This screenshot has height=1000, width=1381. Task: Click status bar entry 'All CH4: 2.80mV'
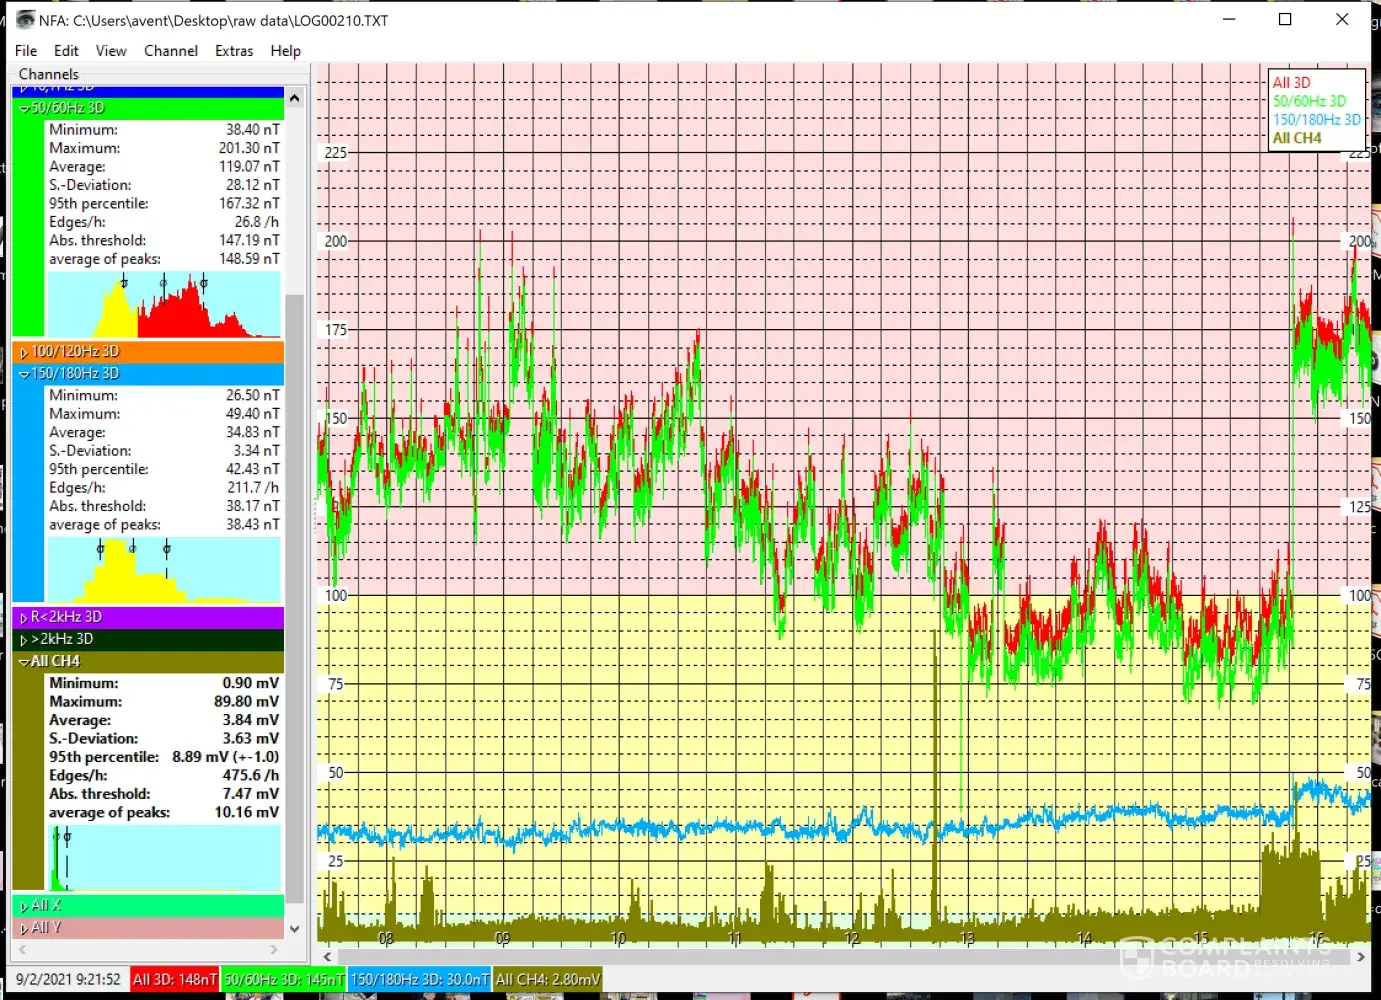(x=548, y=980)
